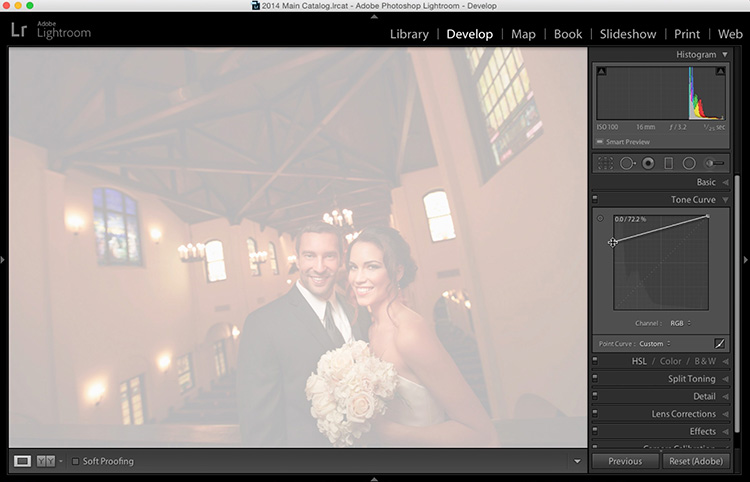This screenshot has height=482, width=750.
Task: Select the black point on tone curve
Action: (613, 242)
